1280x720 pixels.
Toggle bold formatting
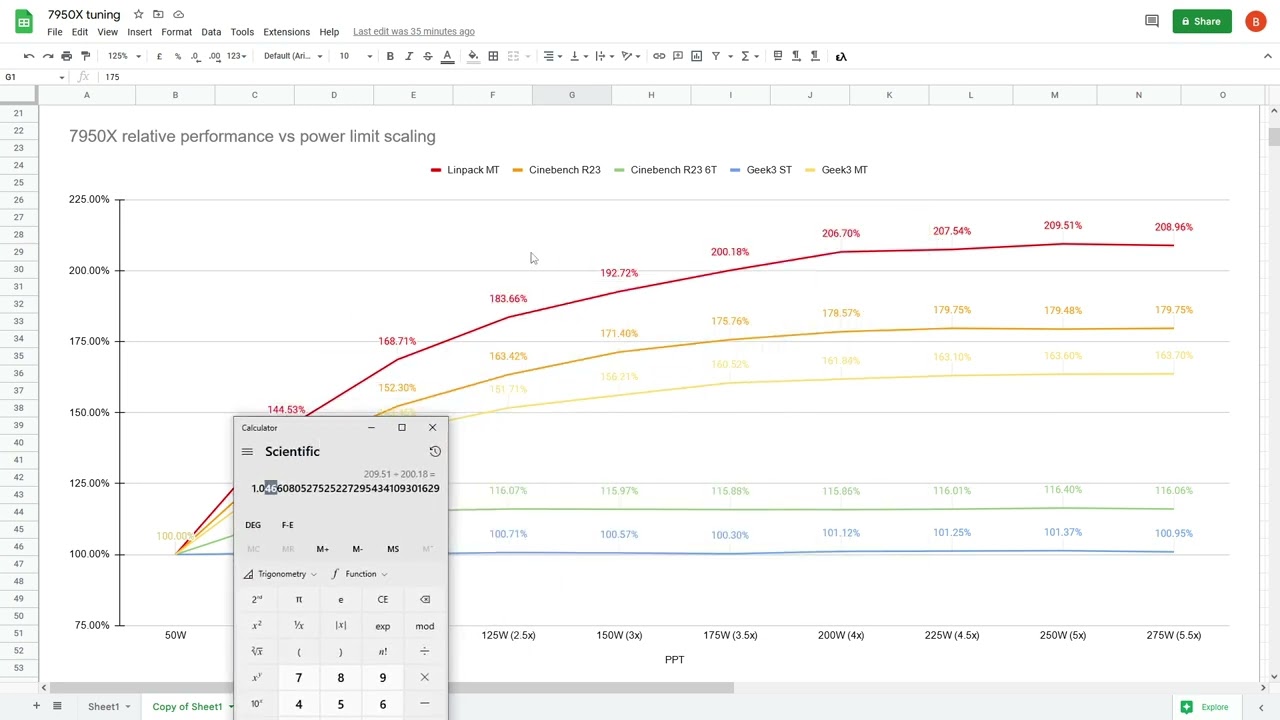point(390,56)
